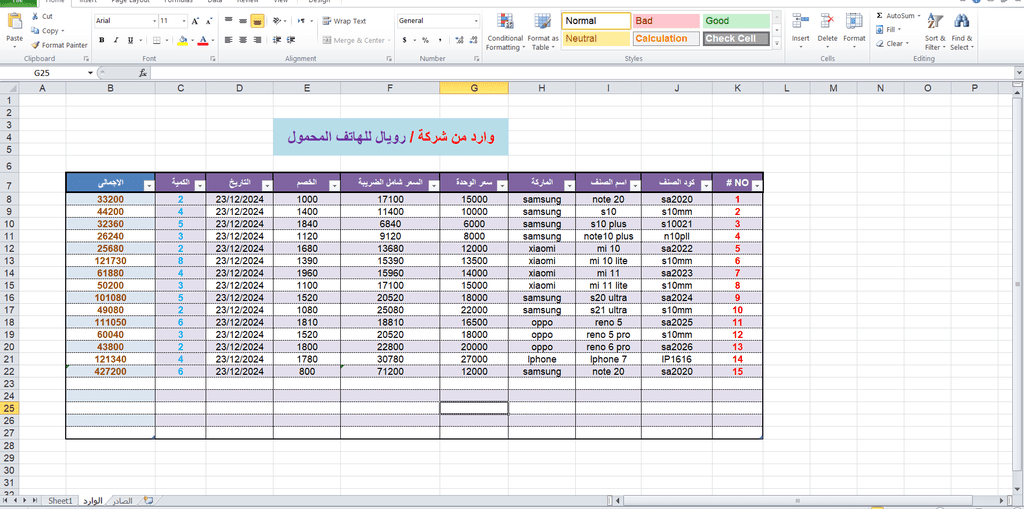This screenshot has height=509, width=1024.
Task: Switch to Sheet1 tab
Action: click(x=60, y=501)
